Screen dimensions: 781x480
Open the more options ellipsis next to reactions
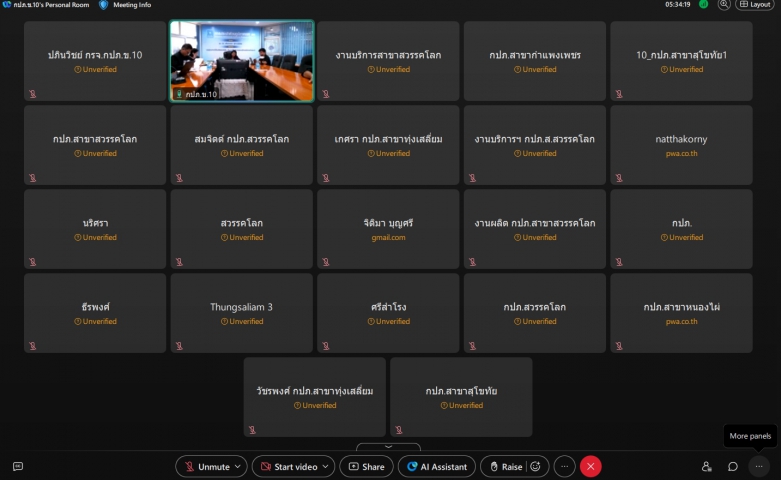pos(565,466)
